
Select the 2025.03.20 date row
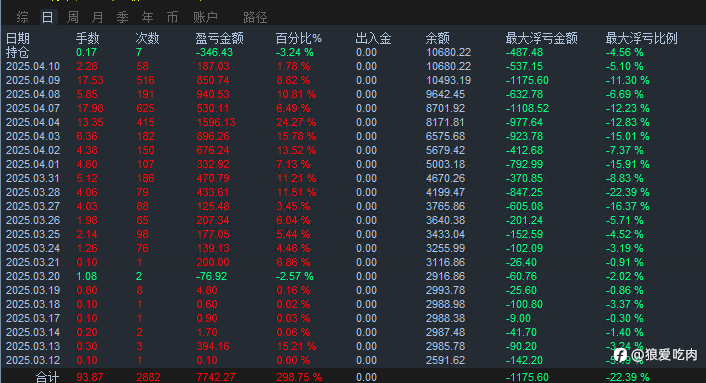click(33, 276)
